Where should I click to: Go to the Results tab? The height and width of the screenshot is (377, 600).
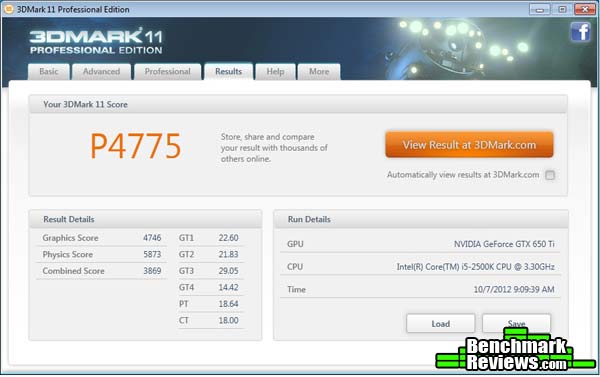pos(228,72)
